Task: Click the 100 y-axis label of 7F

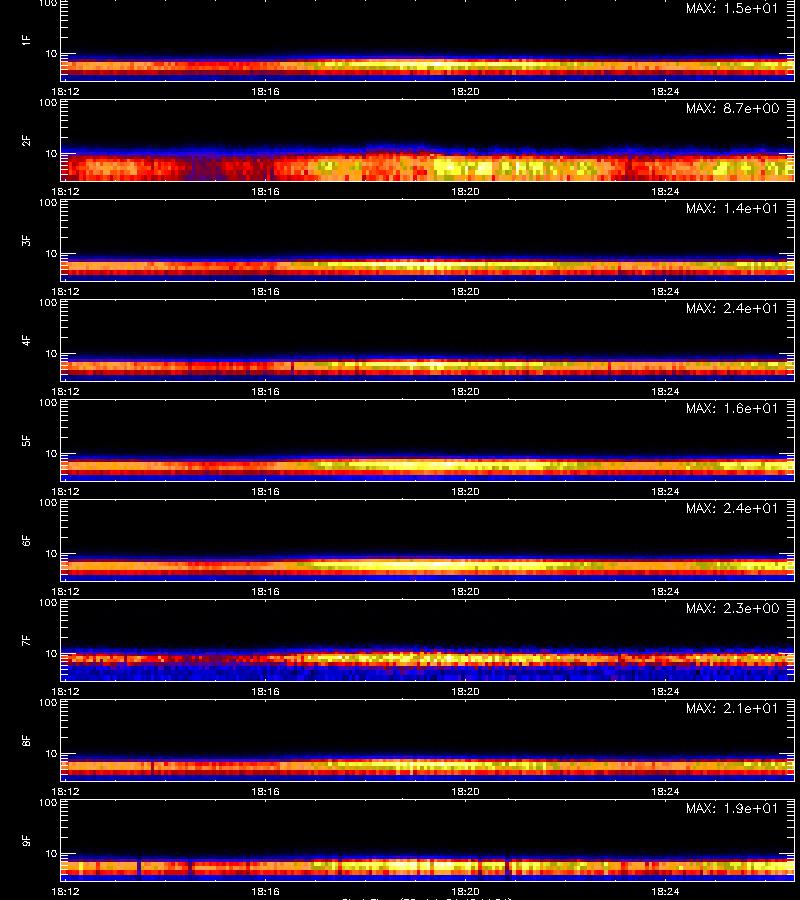Action: point(48,603)
